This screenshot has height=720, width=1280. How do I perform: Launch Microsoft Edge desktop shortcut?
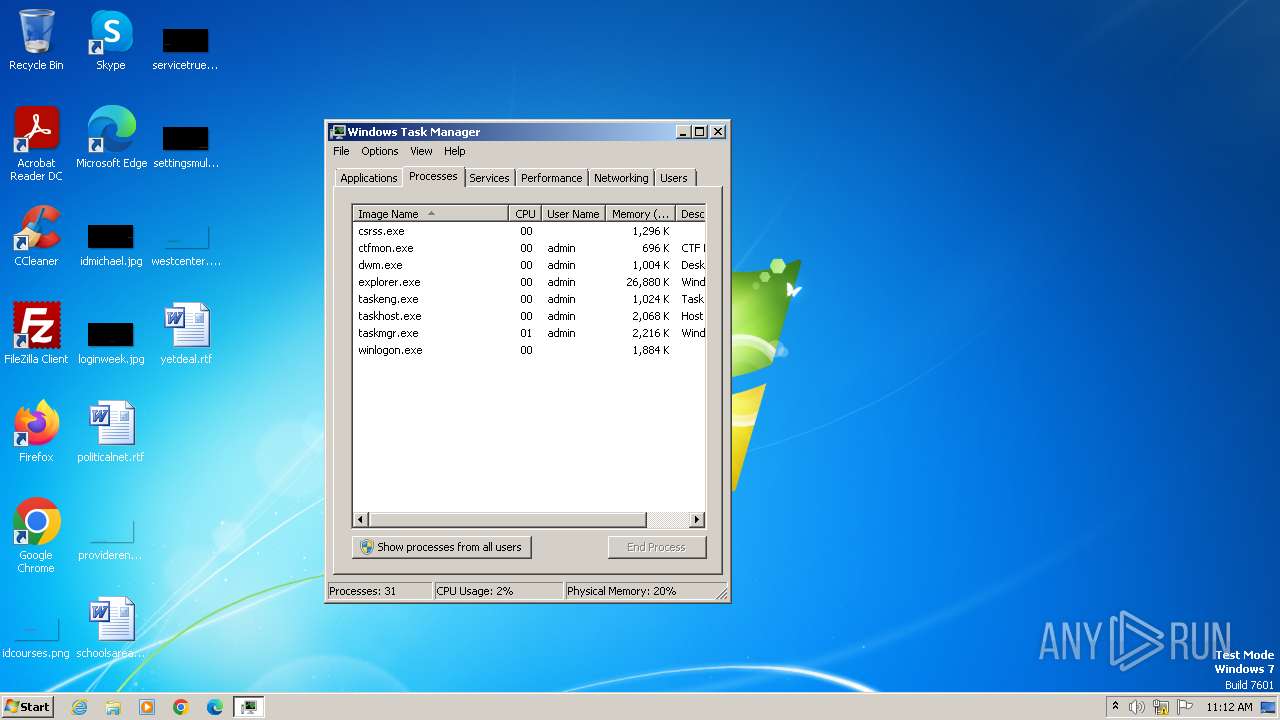(x=111, y=137)
